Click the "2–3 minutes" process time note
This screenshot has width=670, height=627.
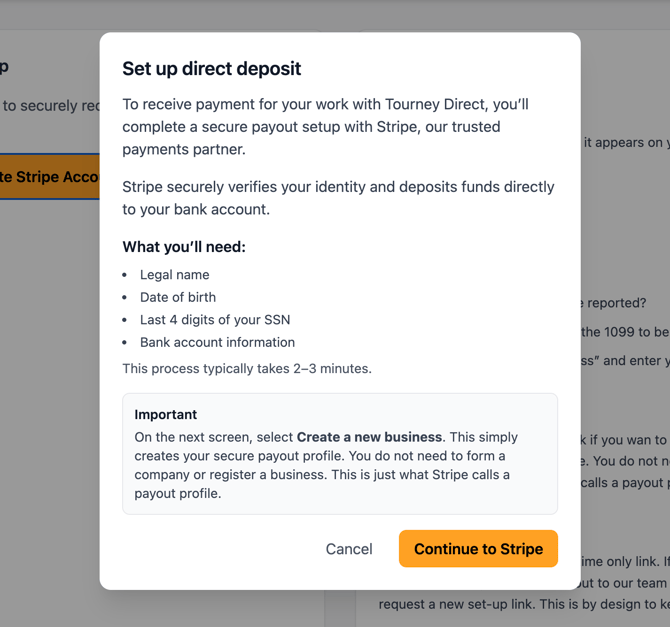pos(247,368)
